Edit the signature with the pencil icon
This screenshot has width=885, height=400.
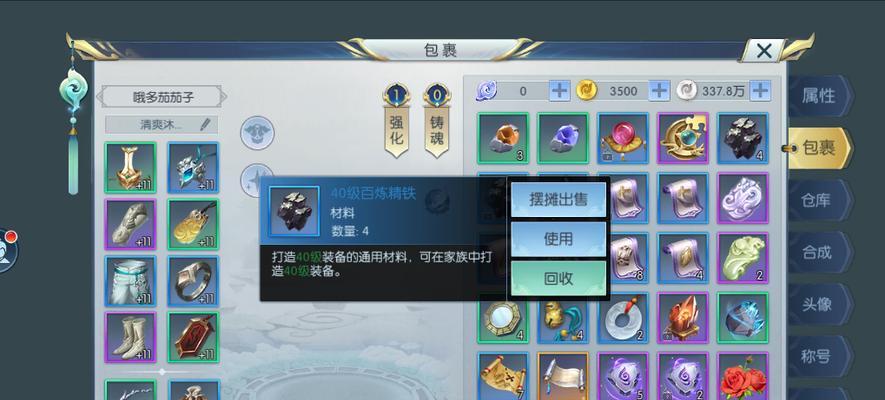206,125
